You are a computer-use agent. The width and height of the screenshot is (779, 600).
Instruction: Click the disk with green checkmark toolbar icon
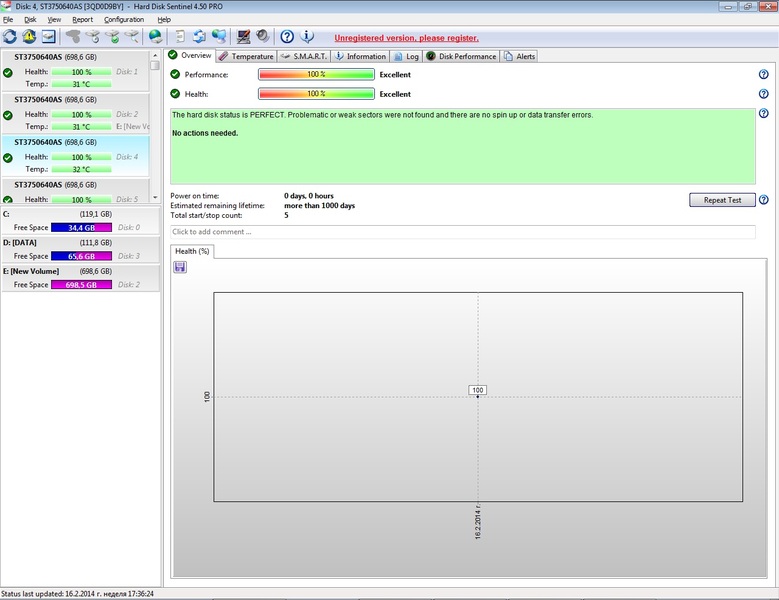click(x=113, y=36)
